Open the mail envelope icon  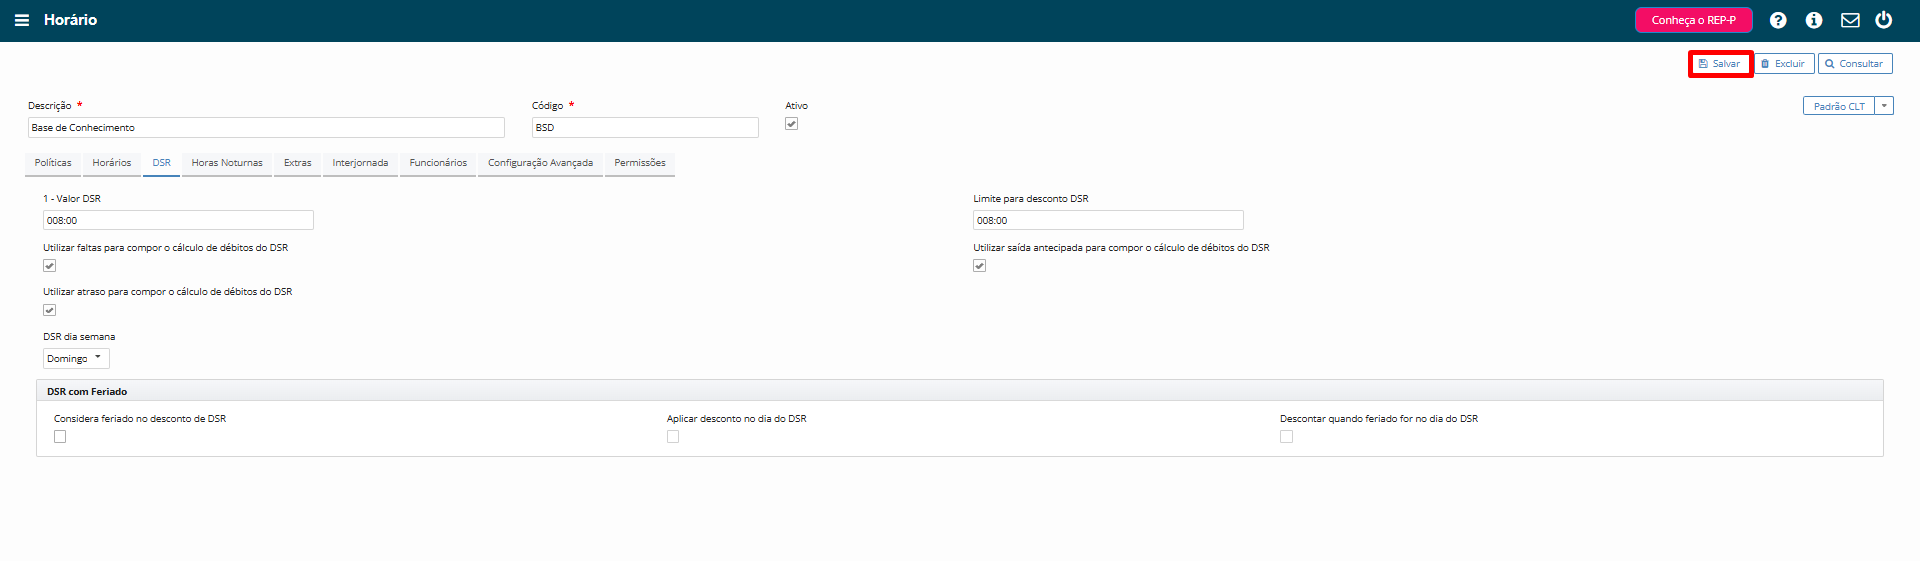[1850, 20]
